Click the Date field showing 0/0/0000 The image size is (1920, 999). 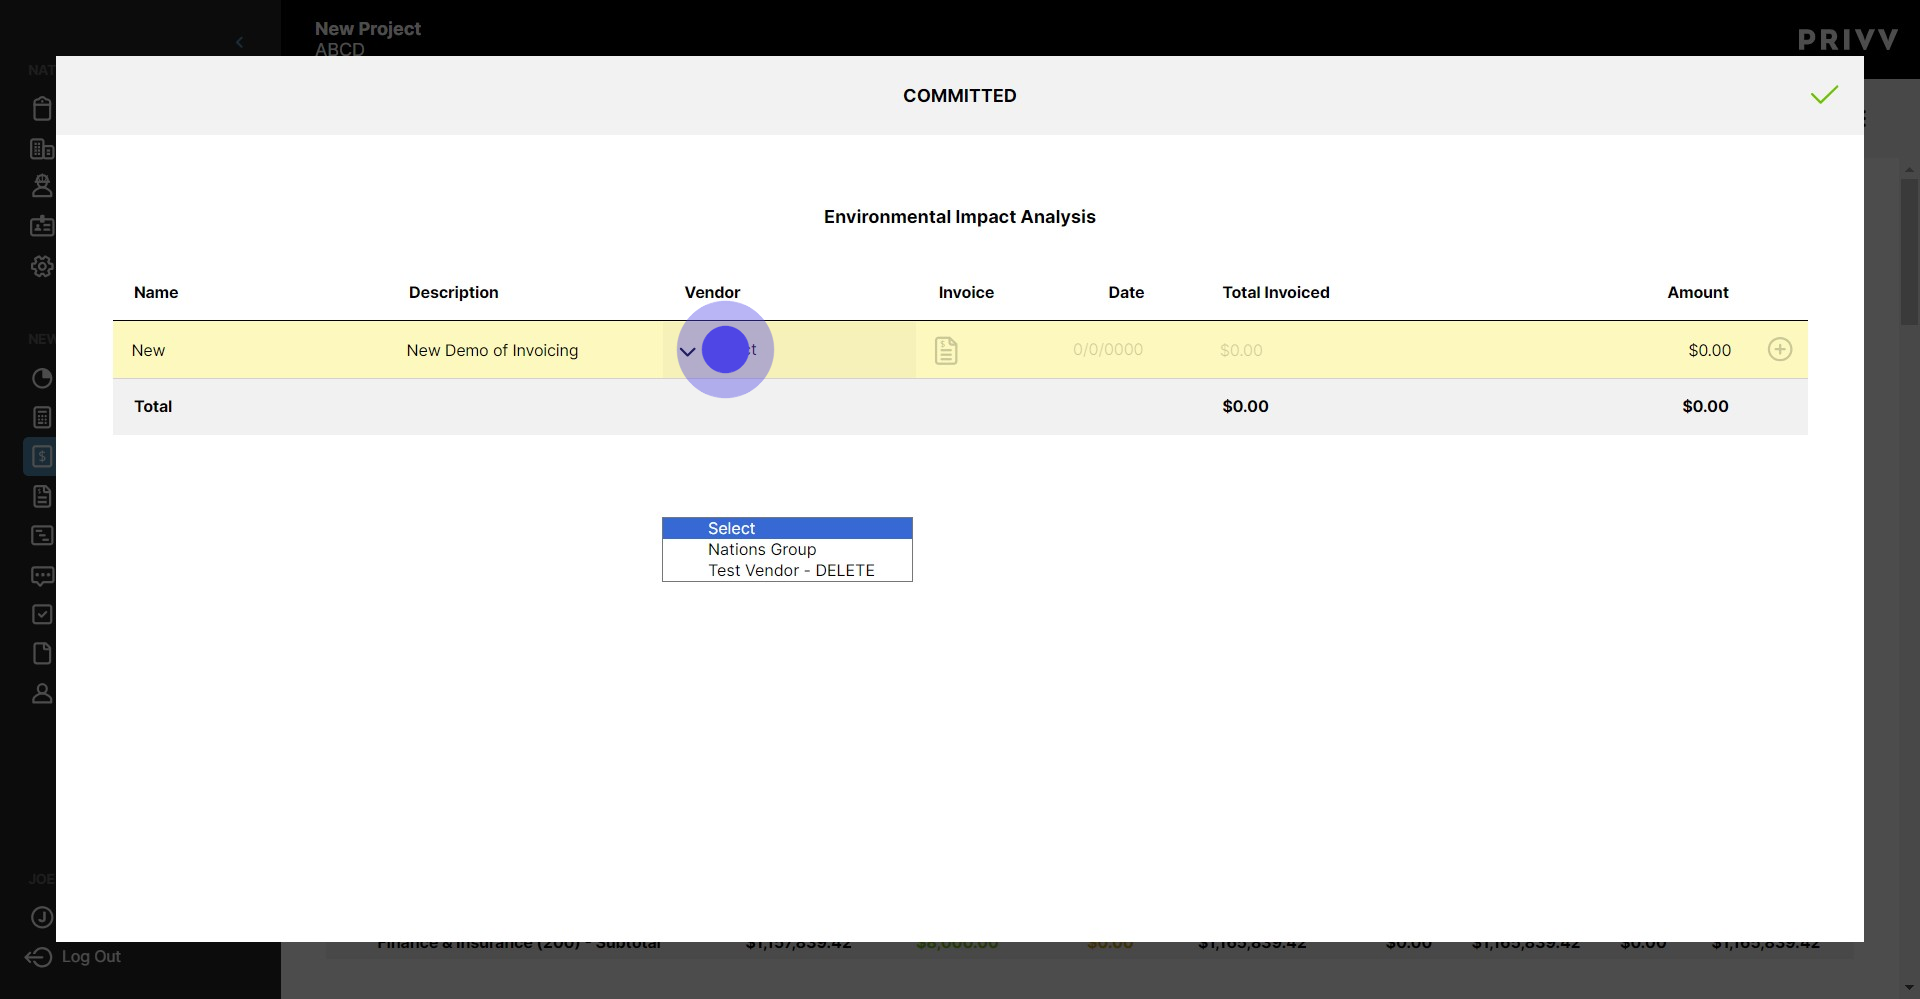point(1107,350)
